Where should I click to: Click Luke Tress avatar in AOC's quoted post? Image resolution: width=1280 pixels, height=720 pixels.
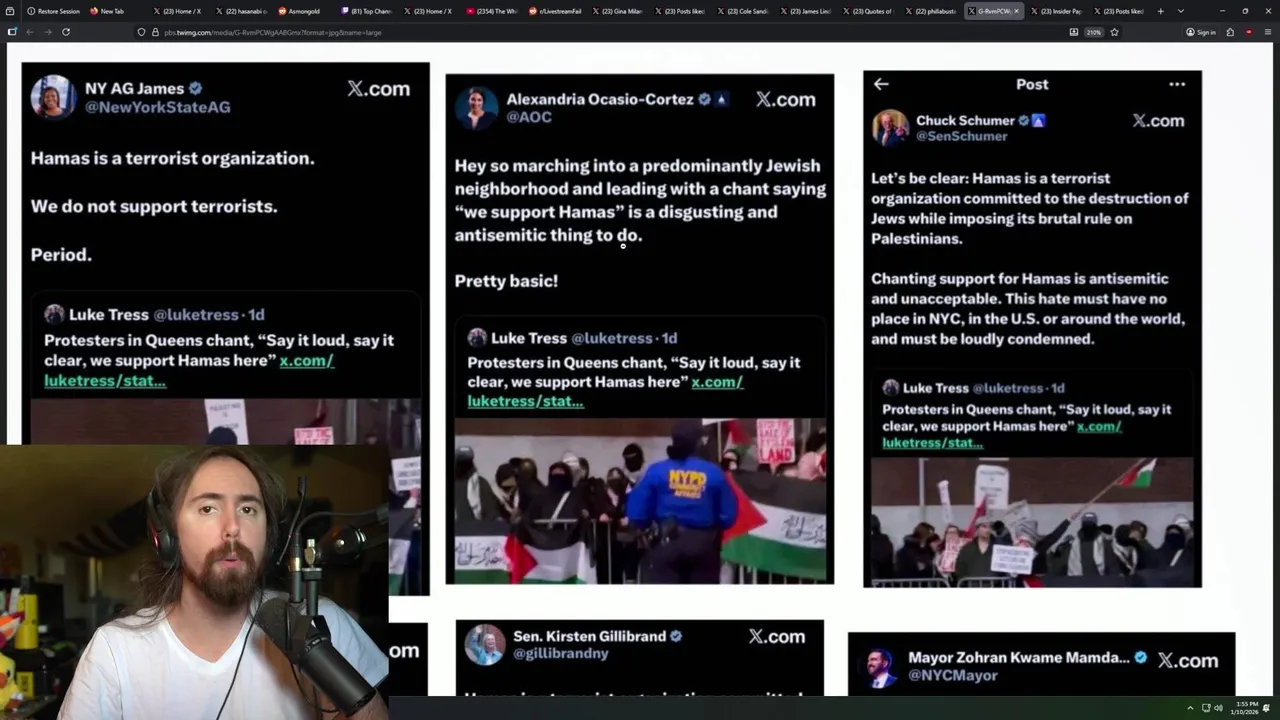[478, 338]
